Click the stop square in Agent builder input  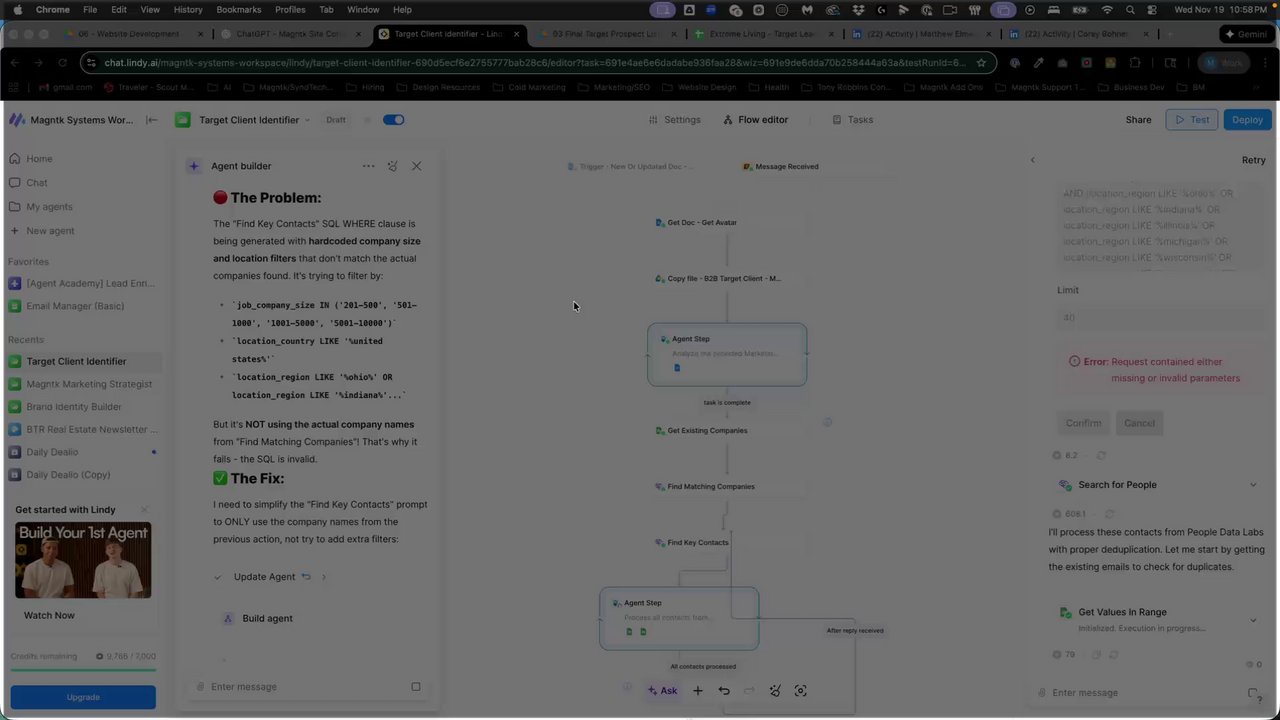point(416,687)
